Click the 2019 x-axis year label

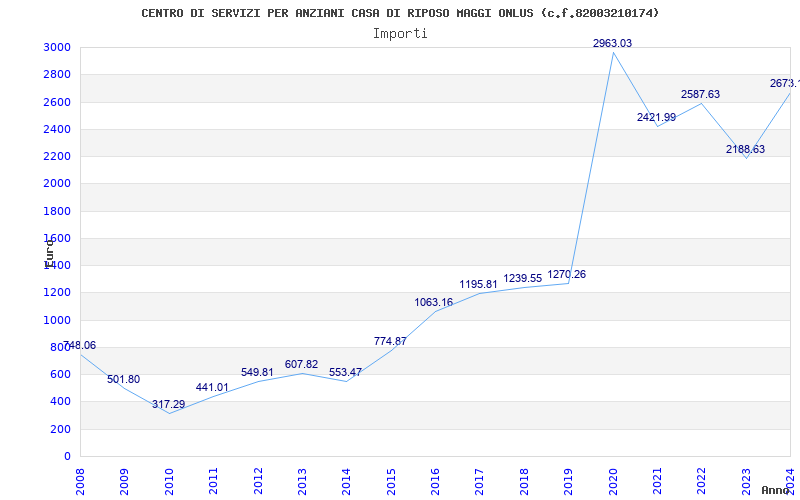pos(568,481)
